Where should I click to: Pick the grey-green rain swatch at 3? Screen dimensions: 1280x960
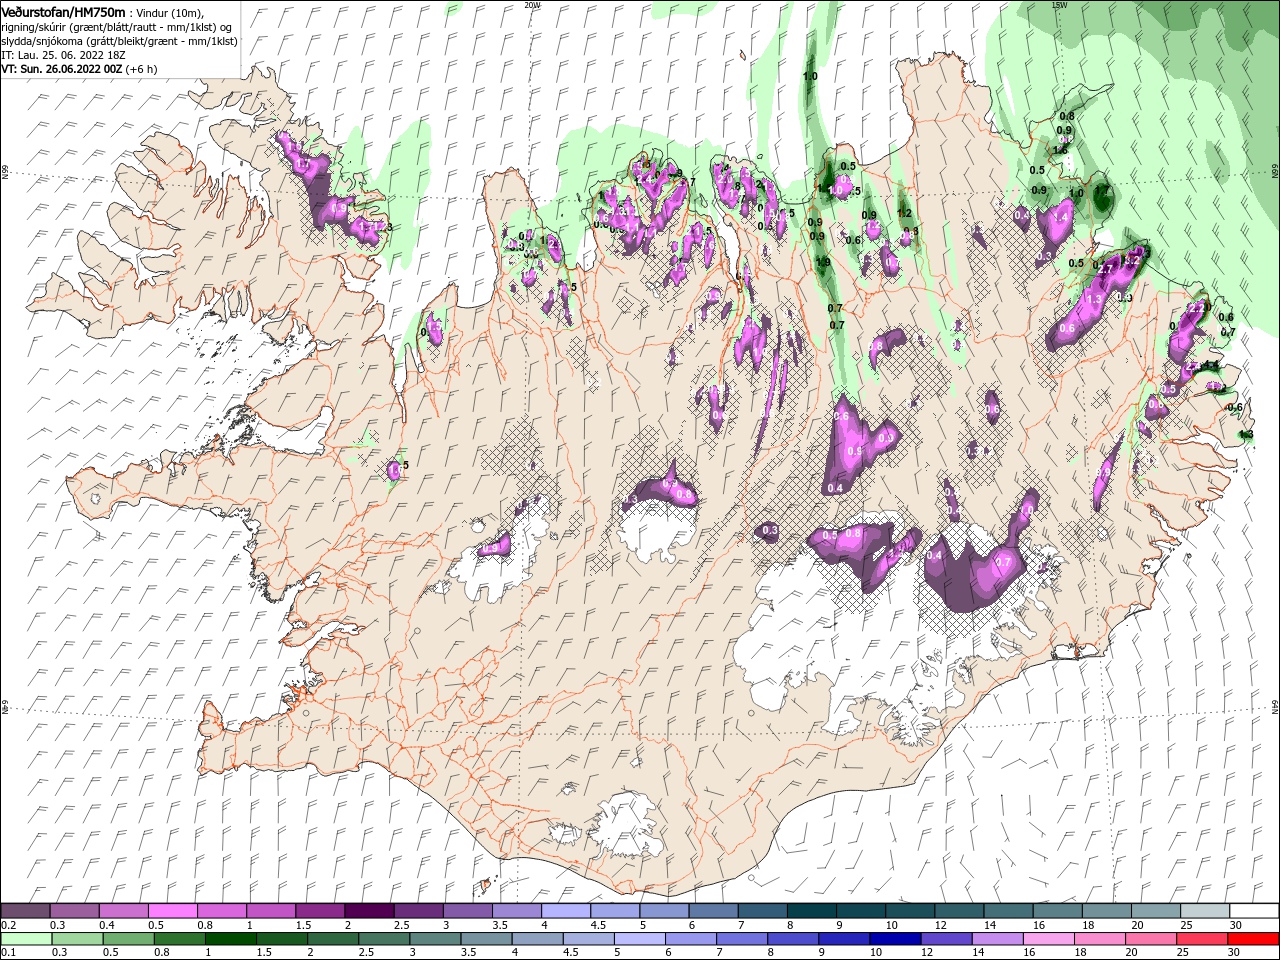coord(434,939)
